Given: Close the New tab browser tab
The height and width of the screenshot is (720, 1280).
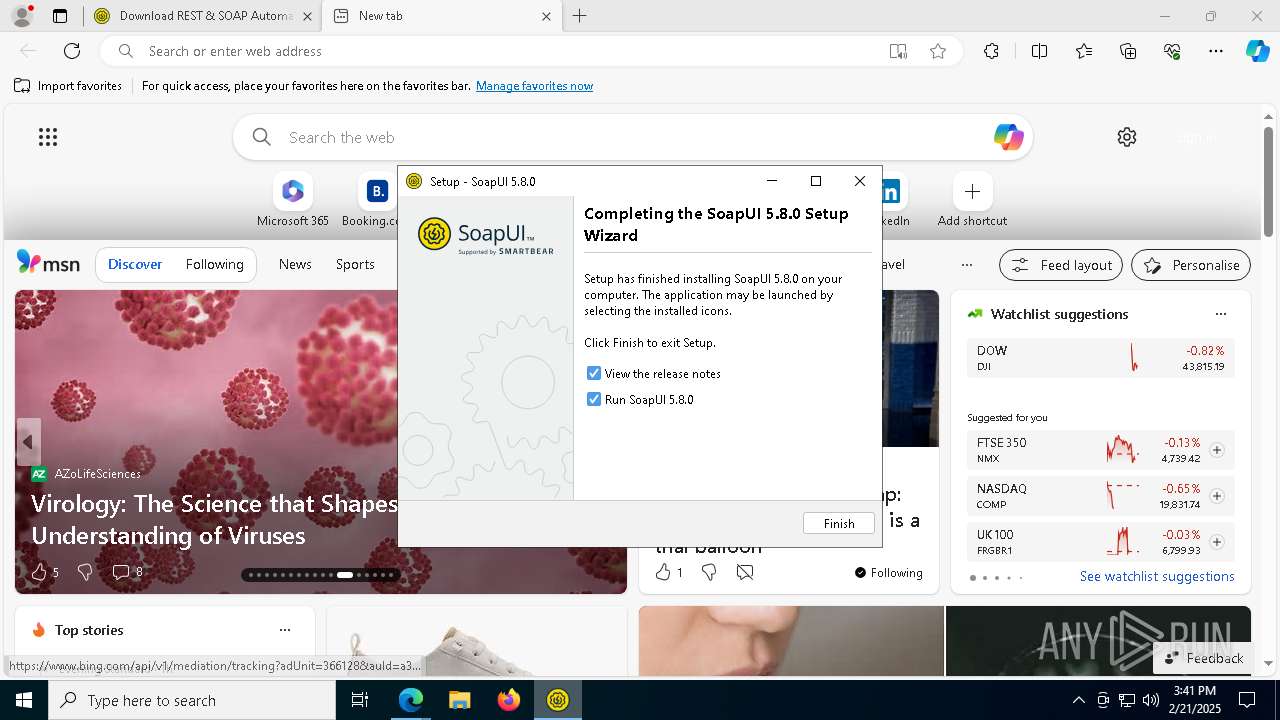Looking at the screenshot, I should [x=546, y=16].
